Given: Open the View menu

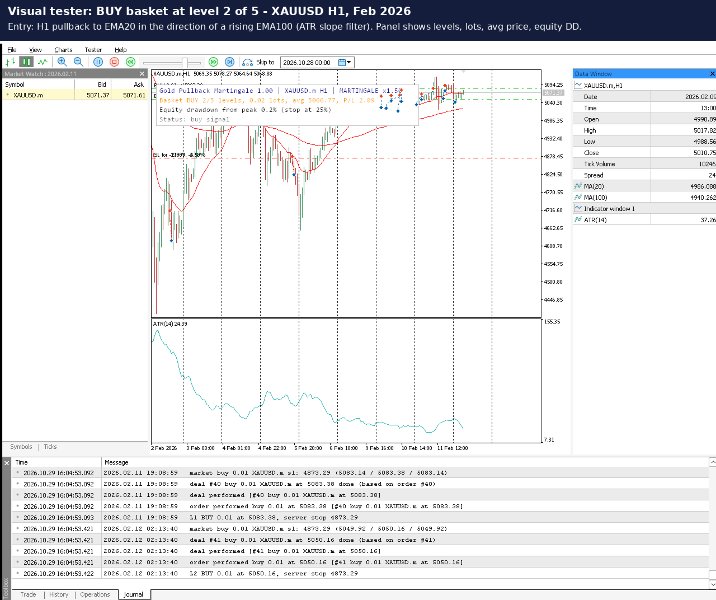Looking at the screenshot, I should tap(35, 50).
